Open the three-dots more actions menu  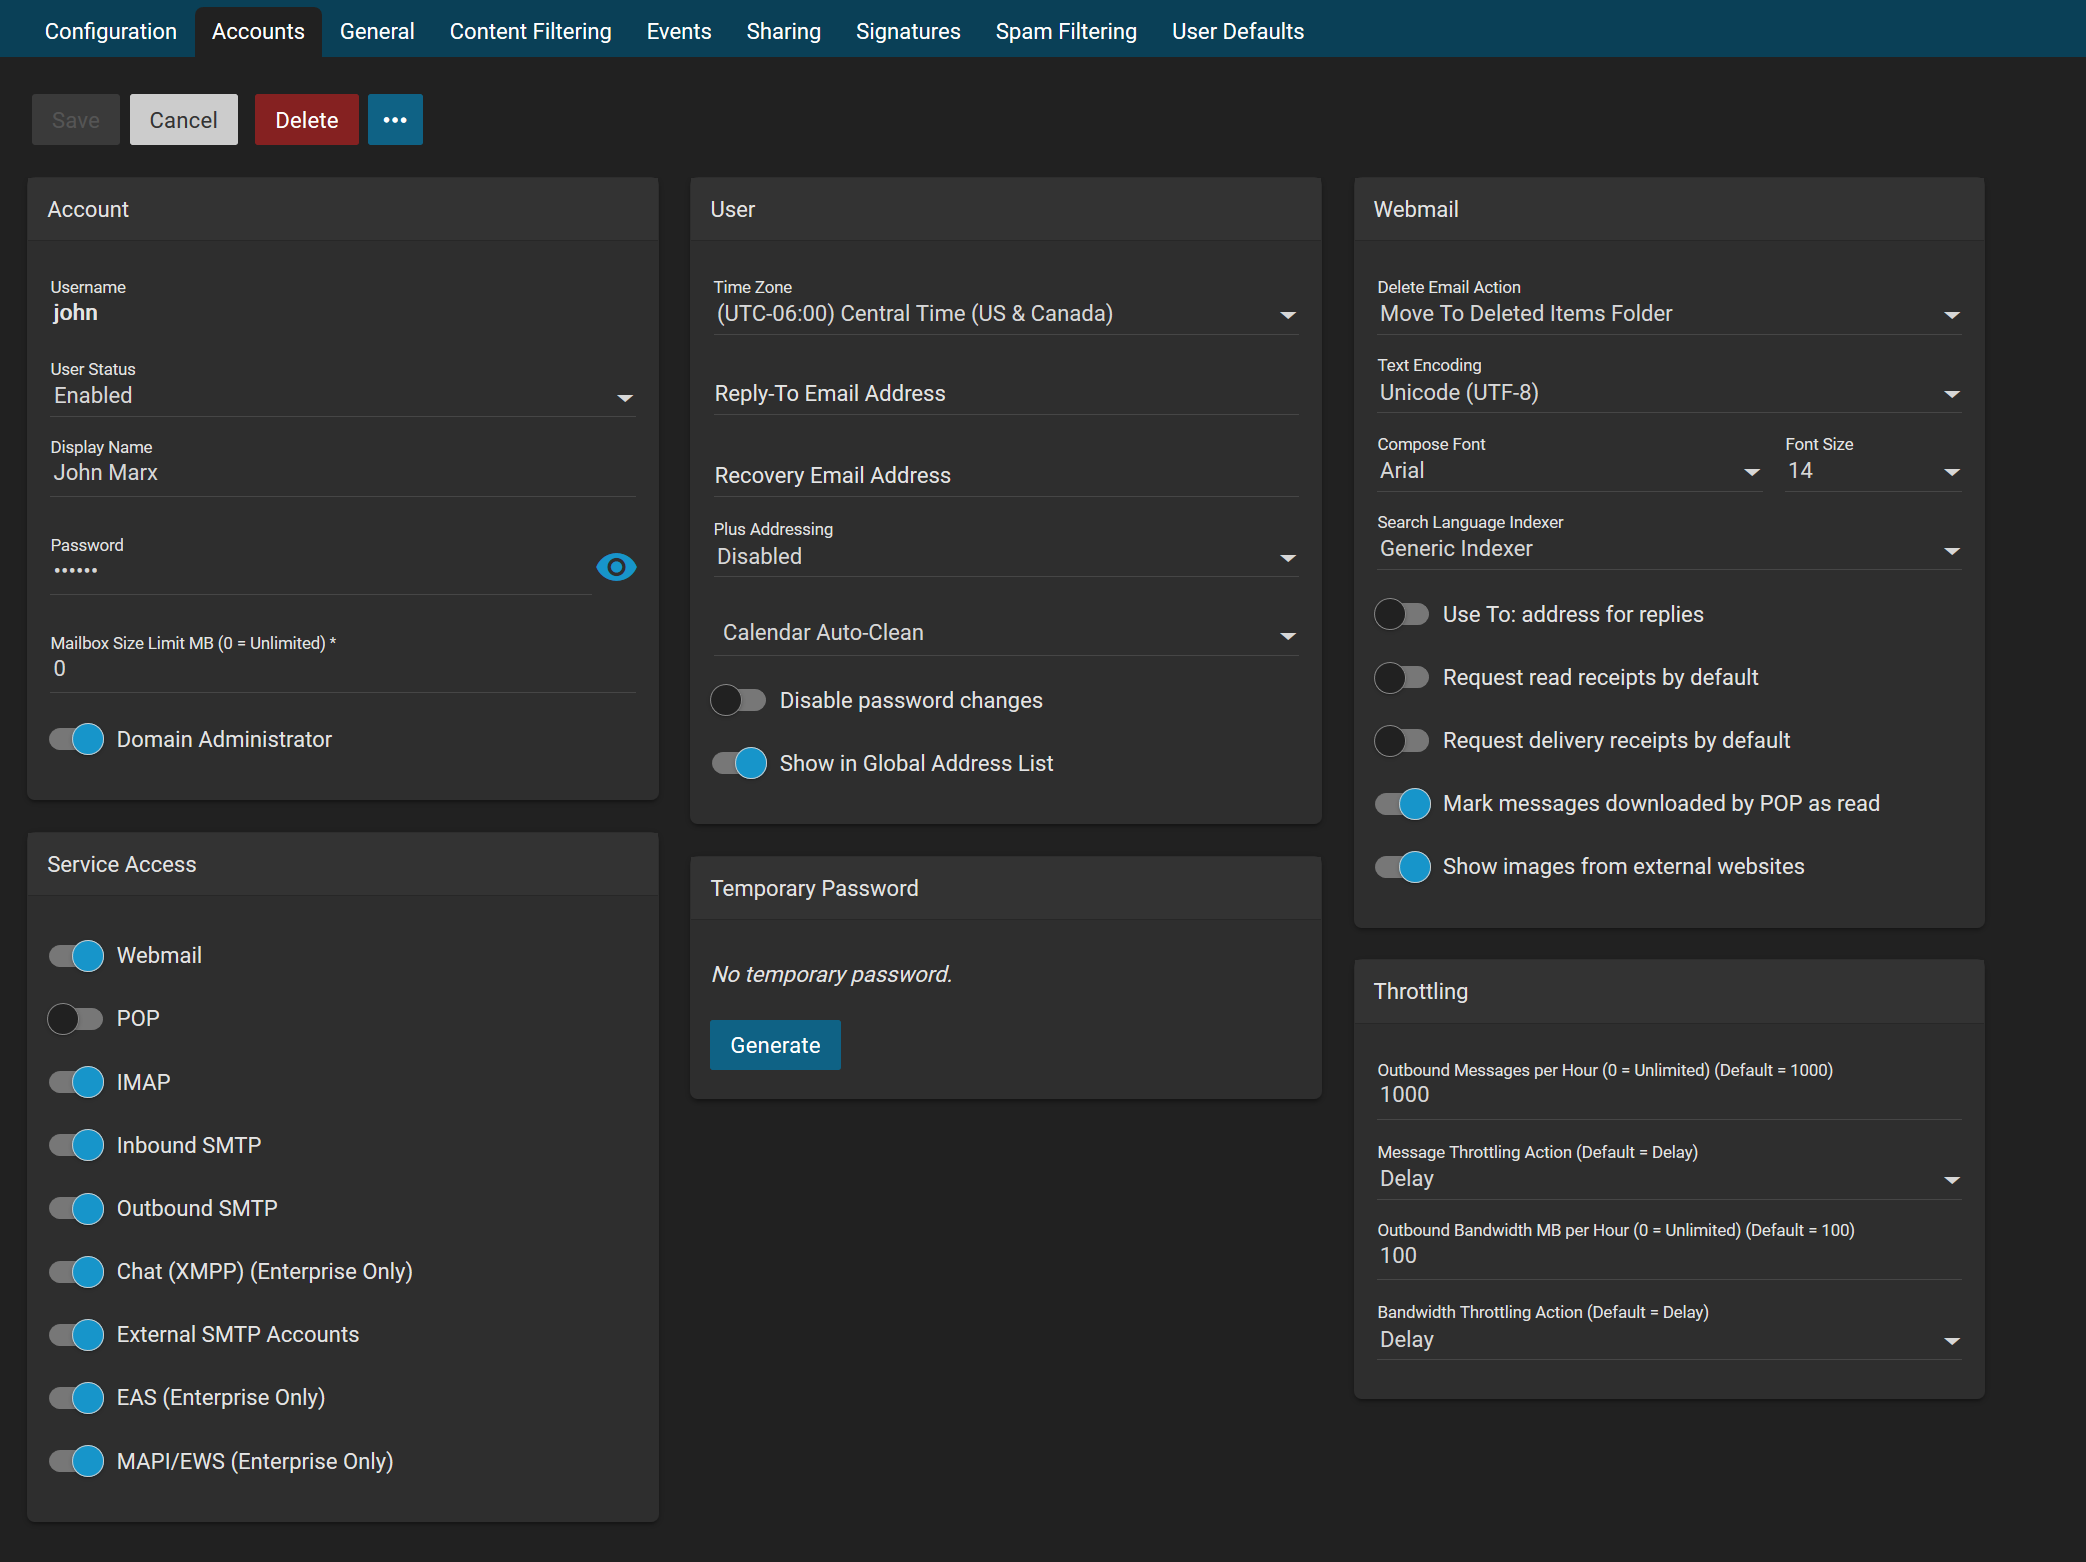pos(395,120)
